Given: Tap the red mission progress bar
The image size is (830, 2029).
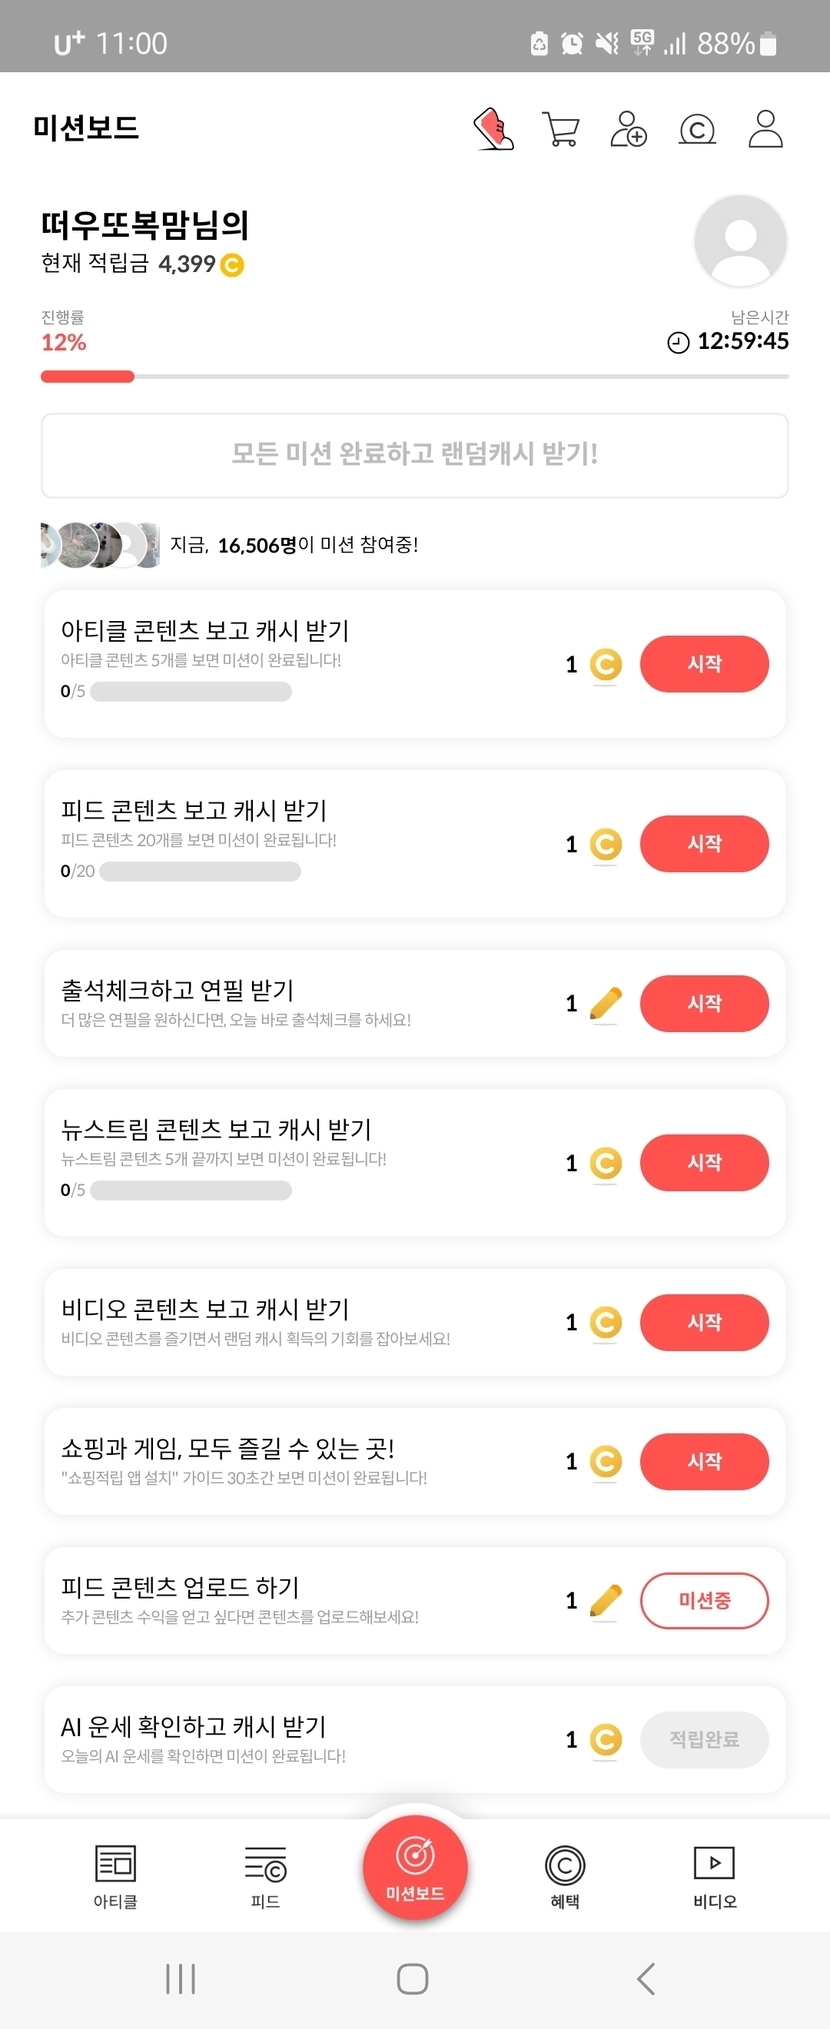Looking at the screenshot, I should point(88,377).
